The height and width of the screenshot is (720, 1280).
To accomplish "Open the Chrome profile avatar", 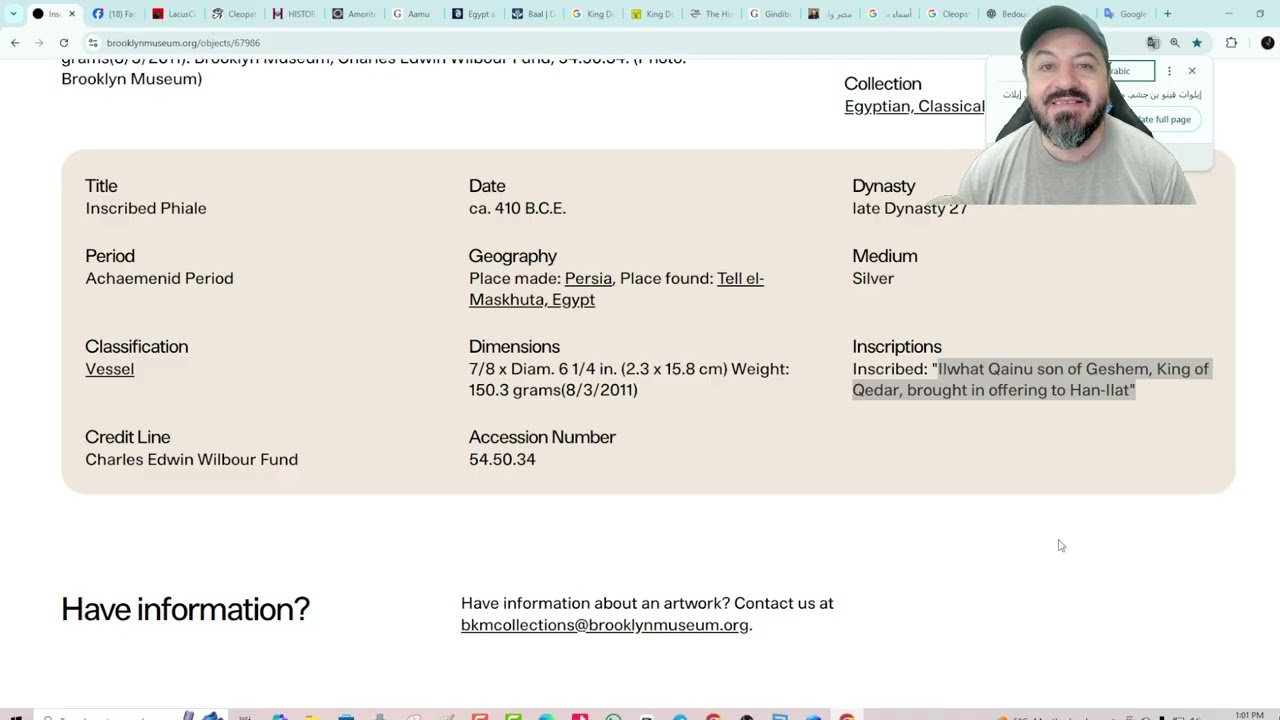I will (1267, 43).
